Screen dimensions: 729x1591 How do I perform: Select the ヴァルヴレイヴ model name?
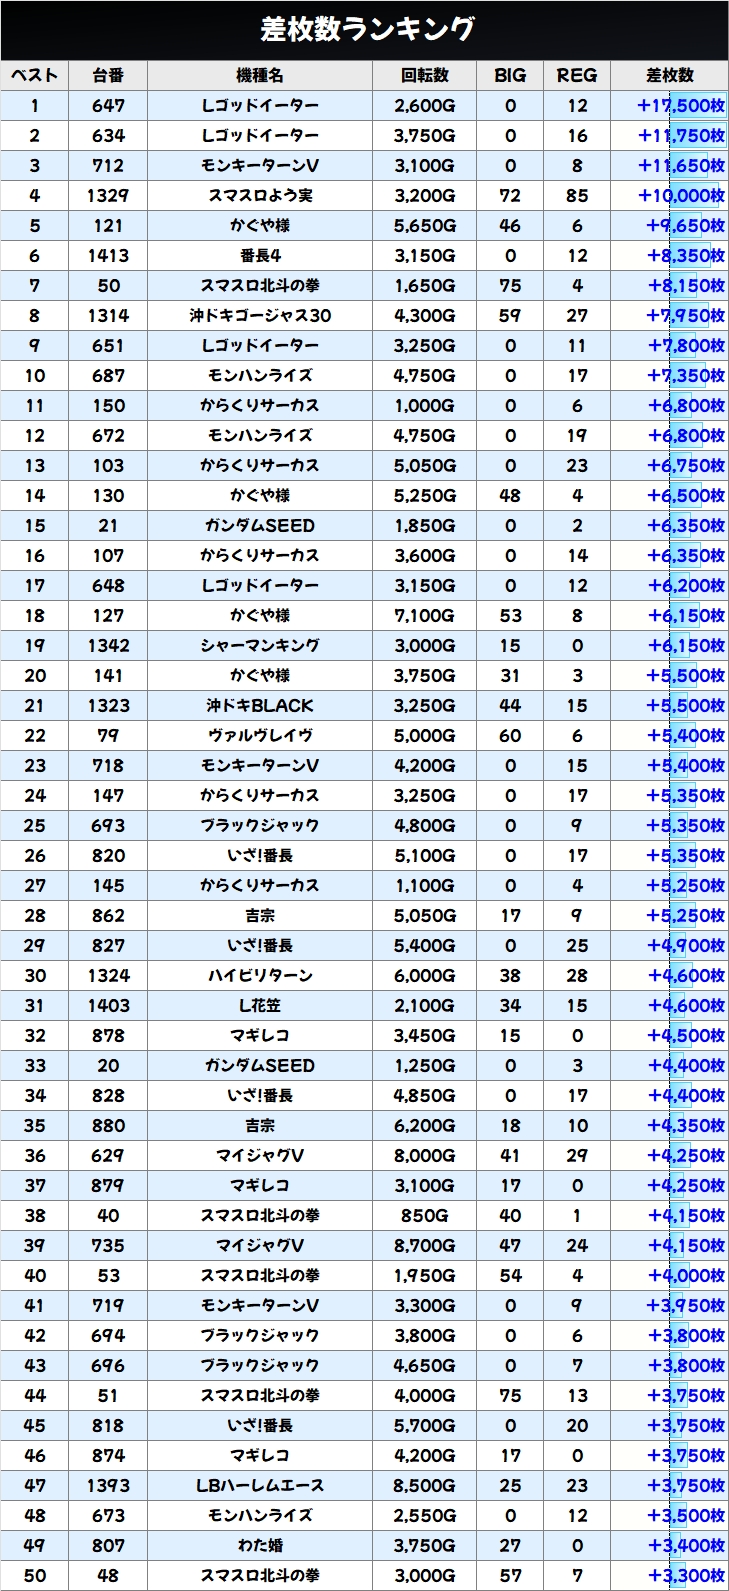(260, 735)
